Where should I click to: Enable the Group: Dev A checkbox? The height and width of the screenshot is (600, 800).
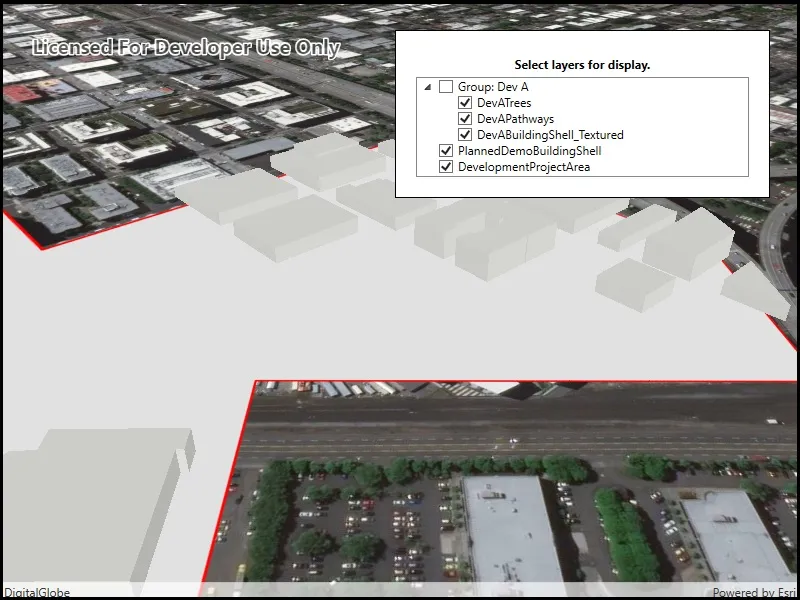(x=446, y=87)
